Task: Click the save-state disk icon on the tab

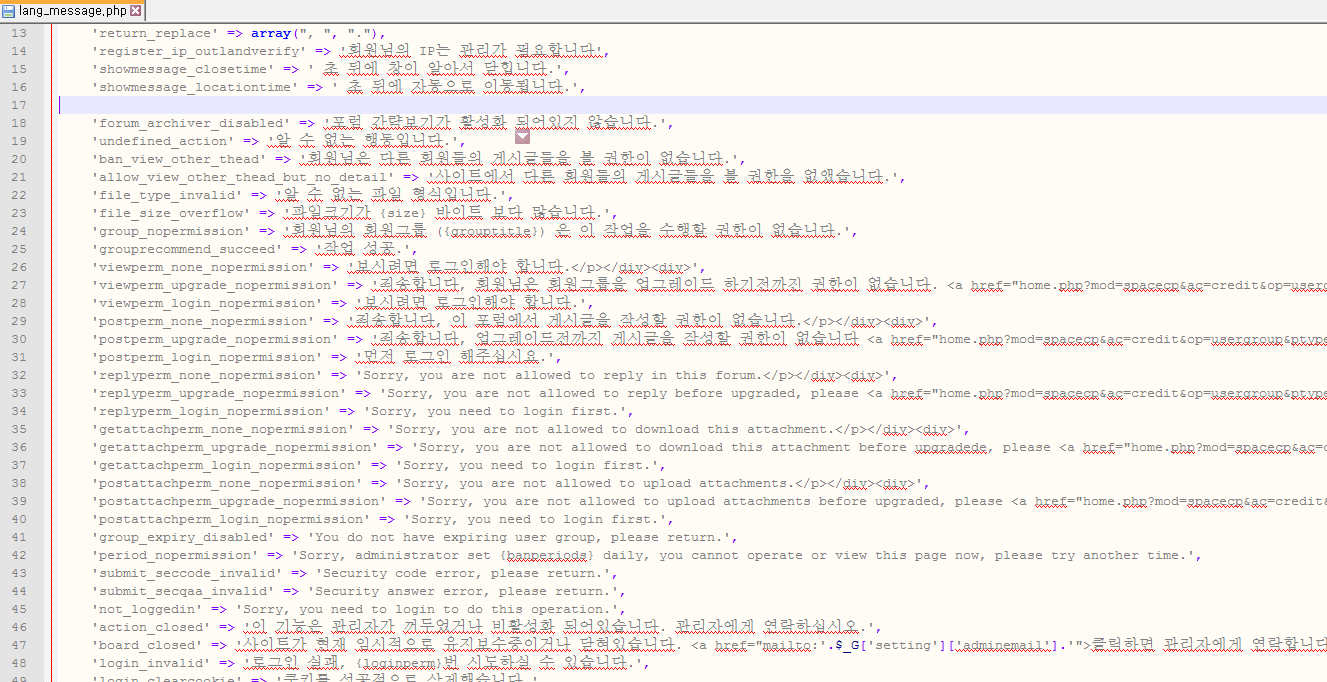Action: point(9,11)
